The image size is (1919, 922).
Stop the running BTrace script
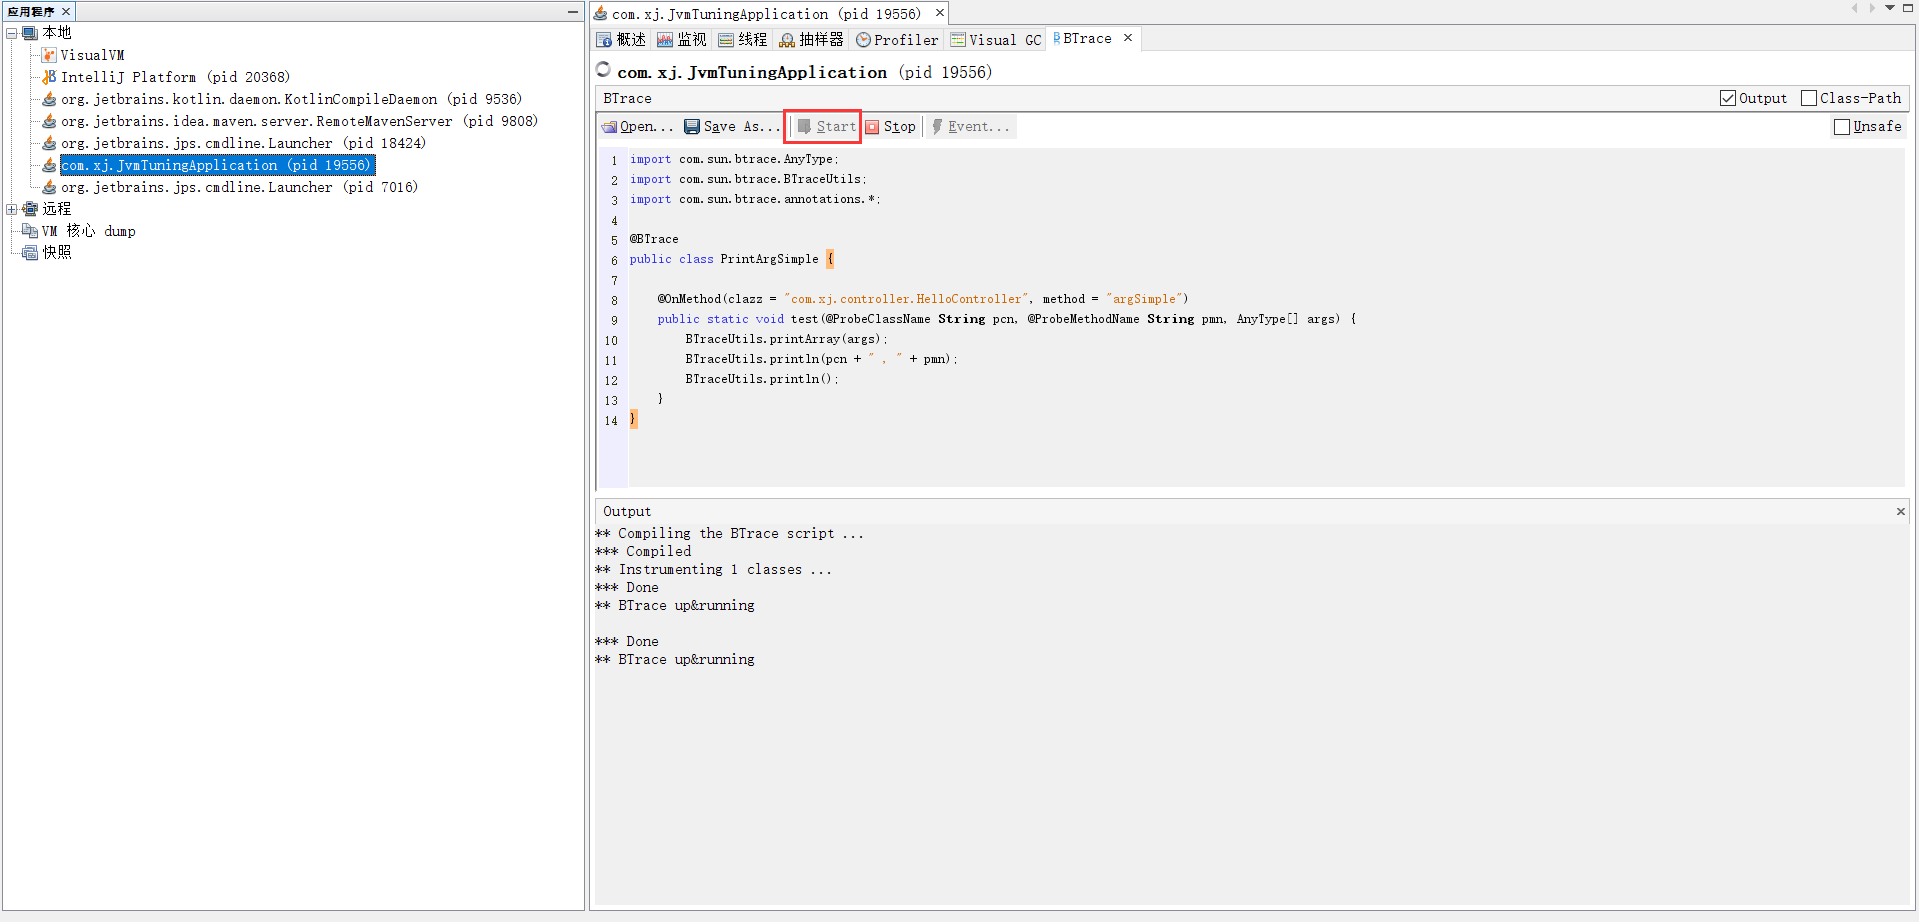coord(890,127)
